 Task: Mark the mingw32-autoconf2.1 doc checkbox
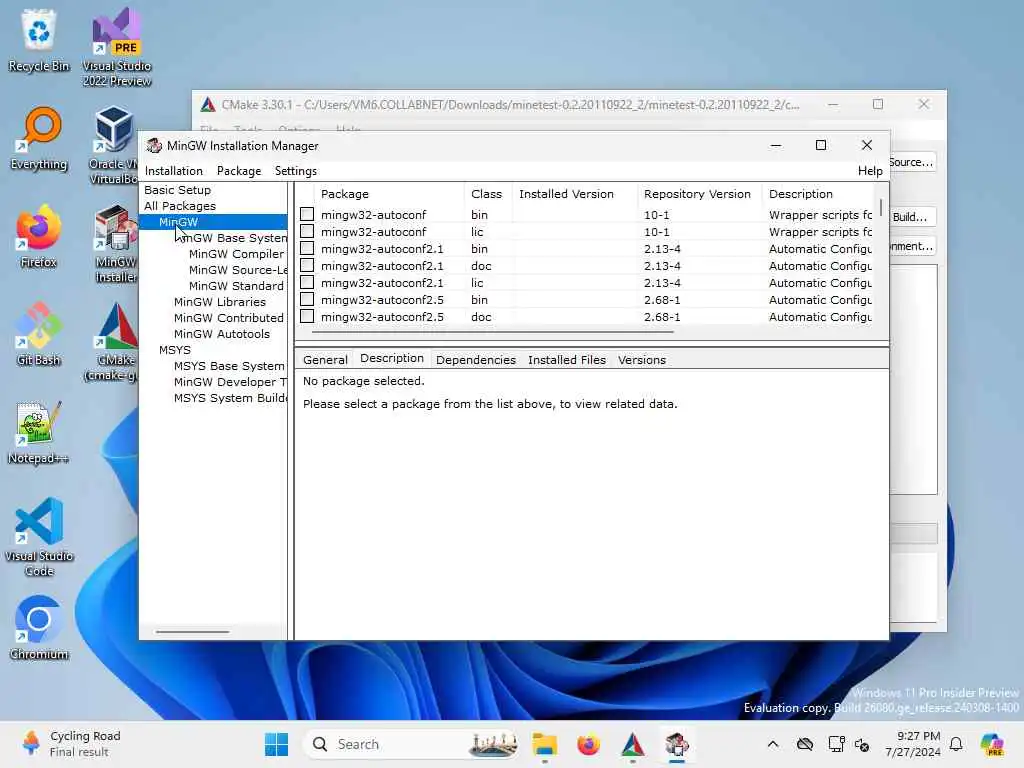point(307,265)
